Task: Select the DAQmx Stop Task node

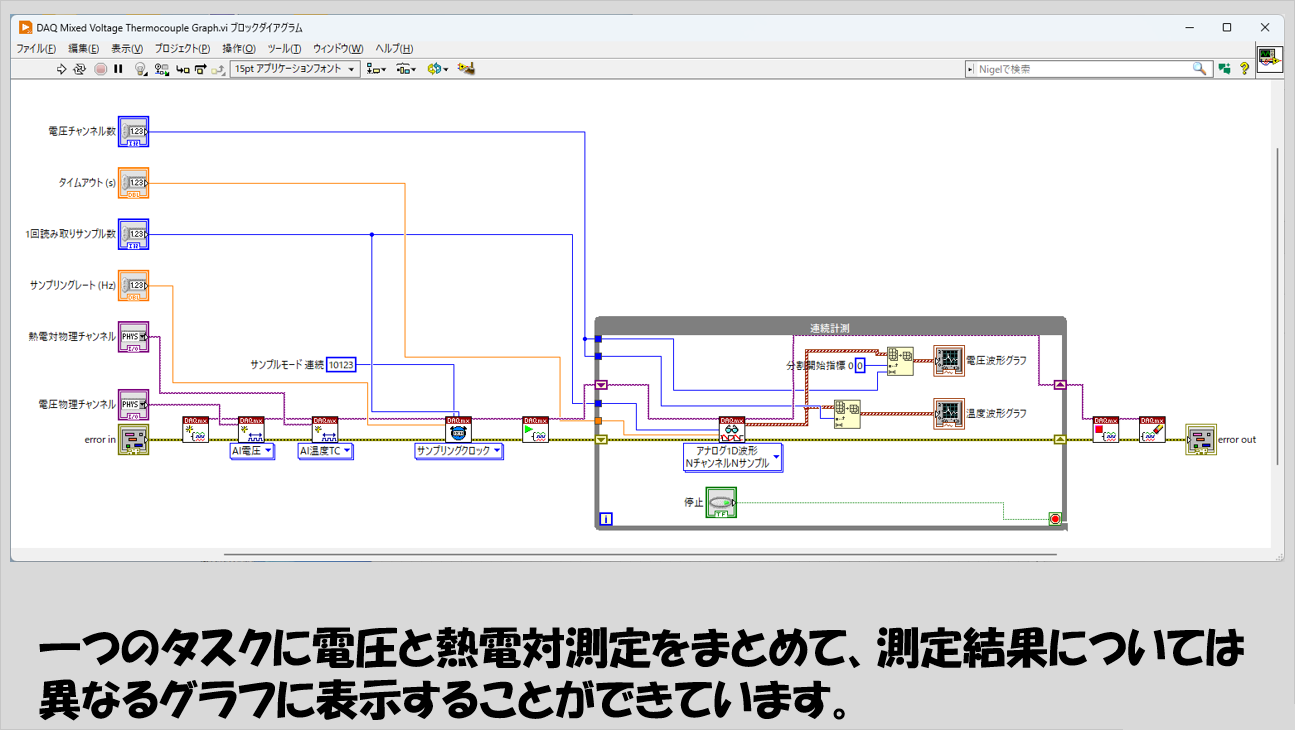Action: coord(1105,430)
